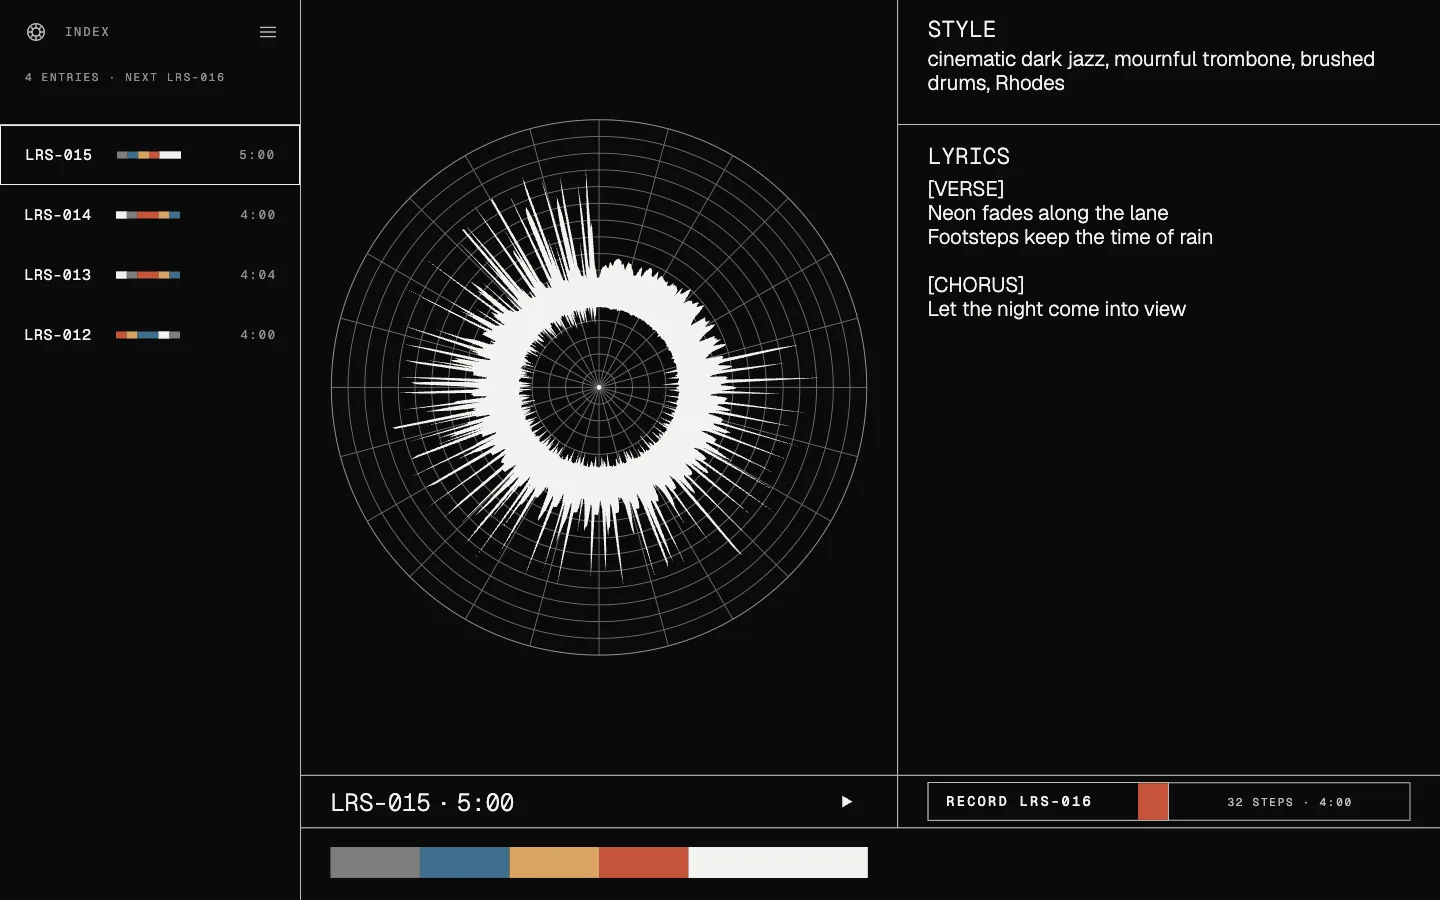The height and width of the screenshot is (900, 1440).
Task: Click the 4:00 duration of LRS-014
Action: 257,215
